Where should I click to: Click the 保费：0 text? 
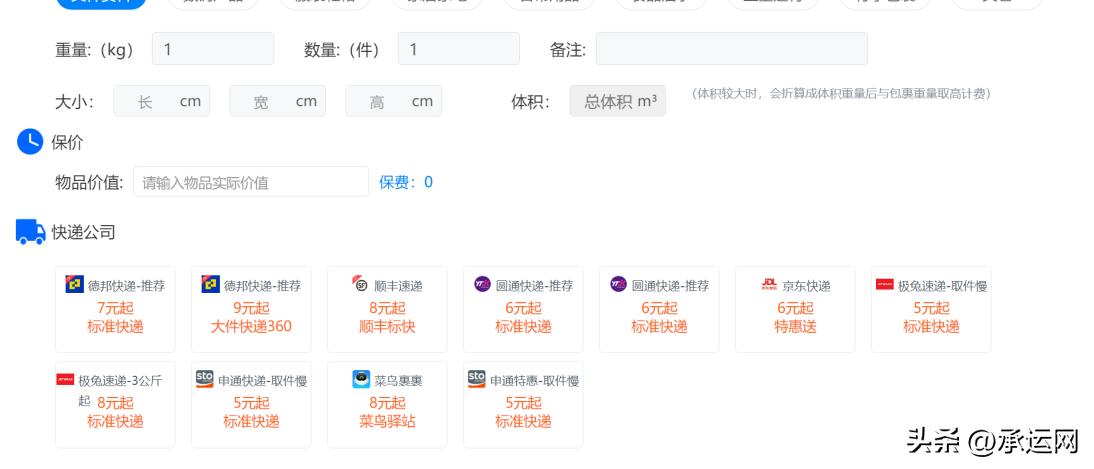tap(405, 182)
